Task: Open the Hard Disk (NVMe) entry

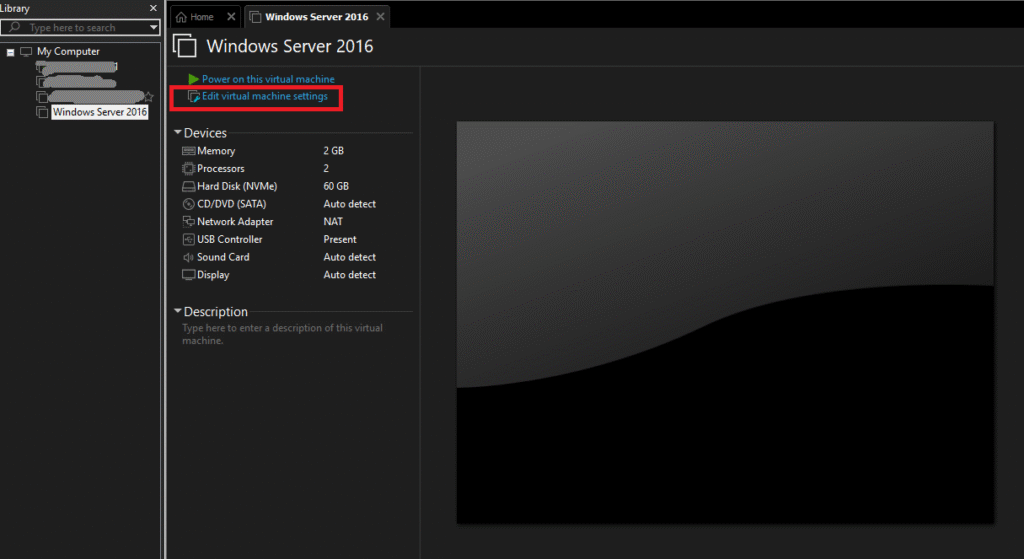Action: point(237,186)
